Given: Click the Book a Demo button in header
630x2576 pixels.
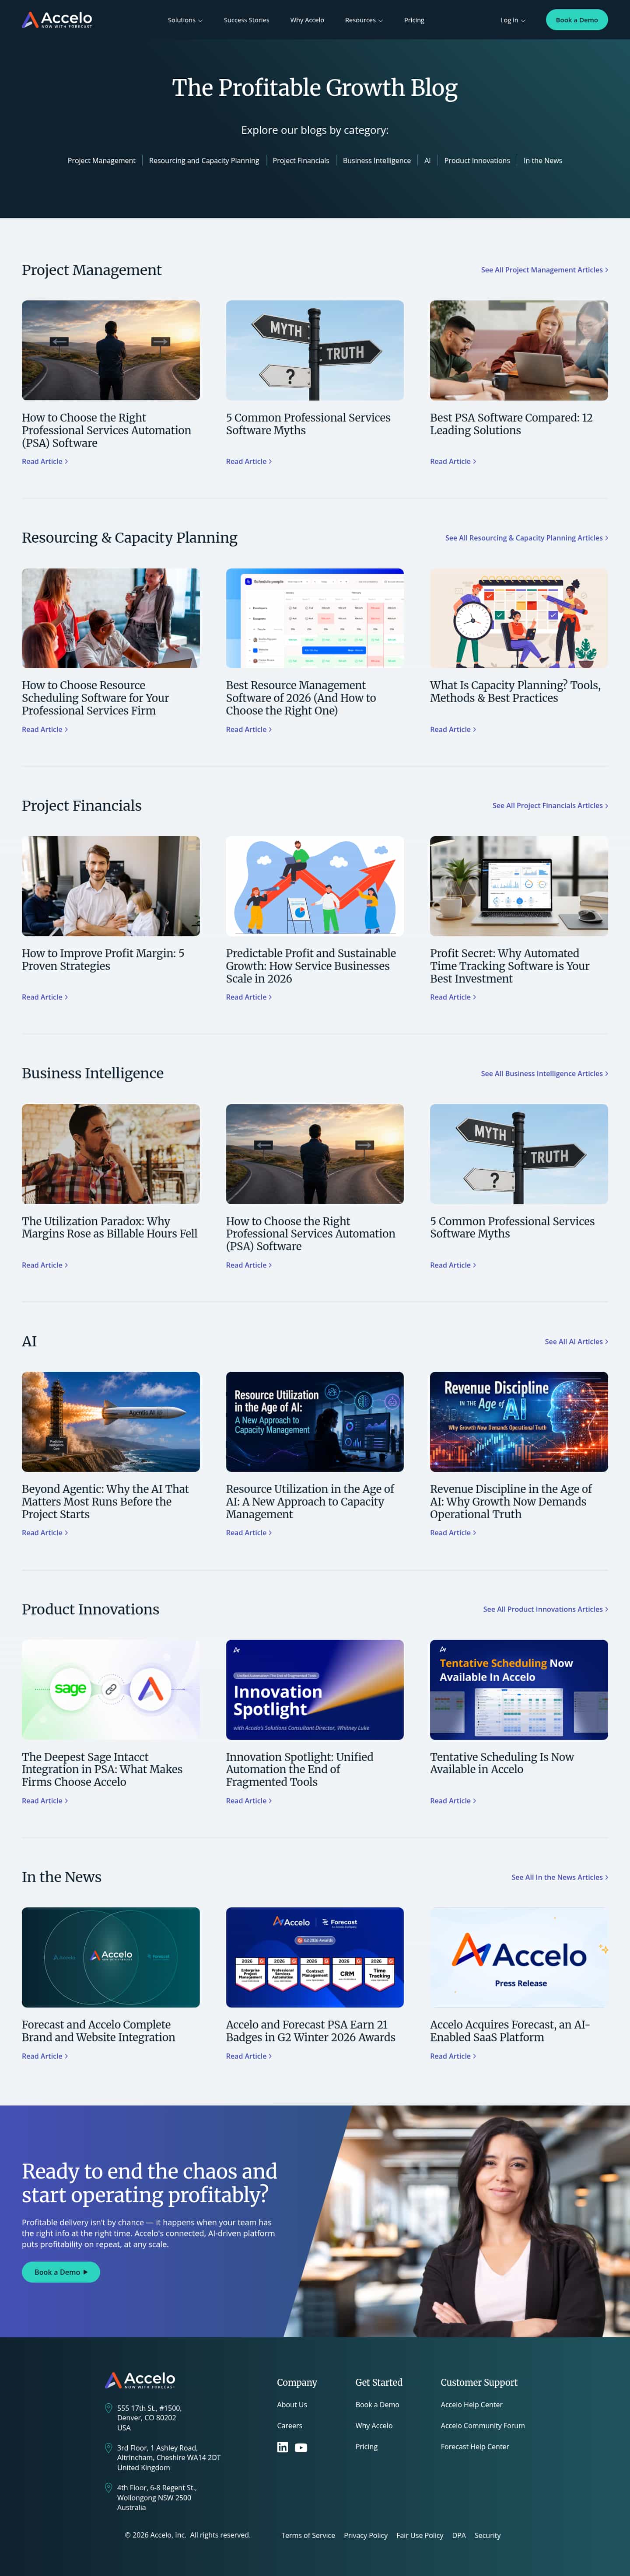Looking at the screenshot, I should (577, 20).
